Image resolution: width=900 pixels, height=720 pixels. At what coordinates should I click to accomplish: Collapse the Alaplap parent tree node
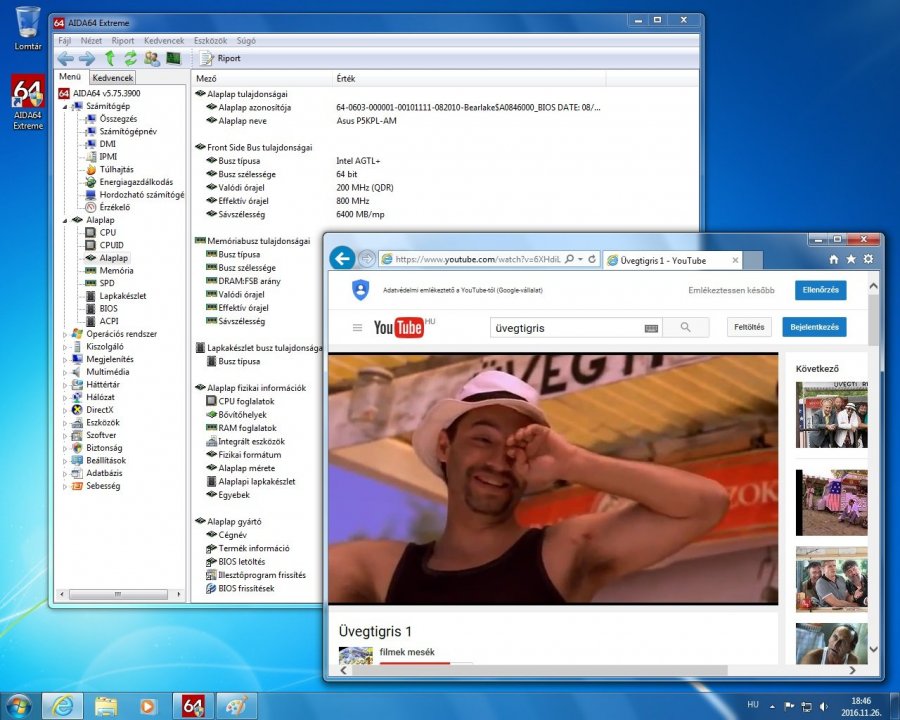(65, 220)
